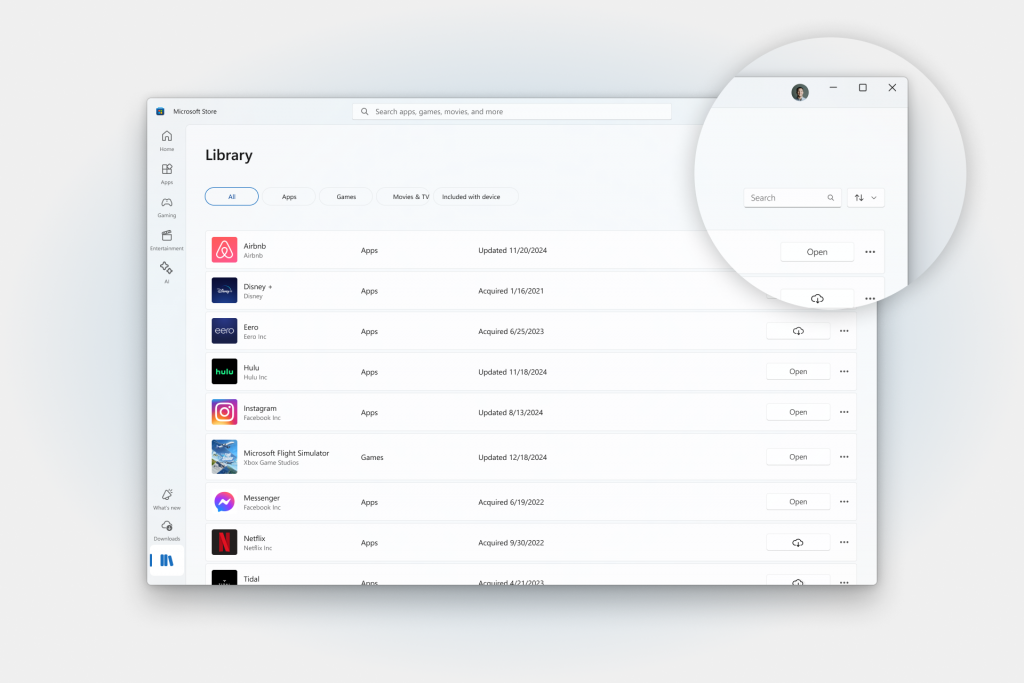Open What's new from the sidebar
The height and width of the screenshot is (683, 1024).
(166, 495)
